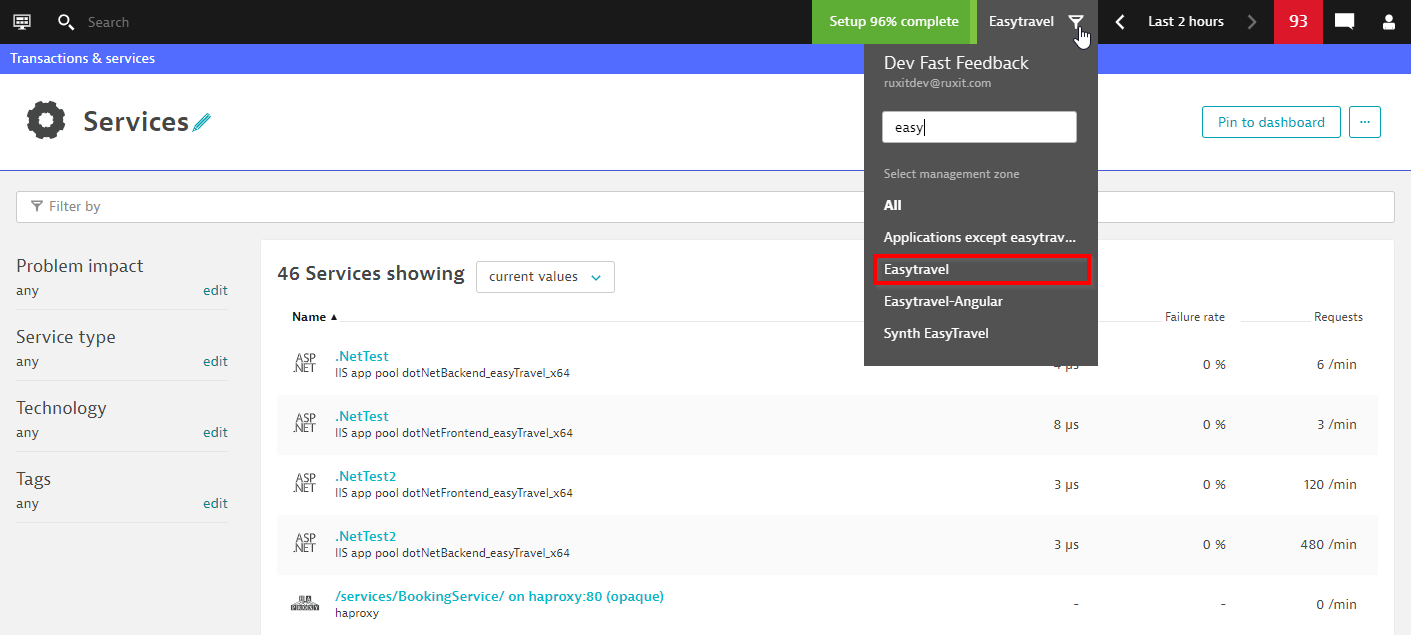Click Pin to dashboard button
Viewport: 1411px width, 635px height.
(1271, 122)
